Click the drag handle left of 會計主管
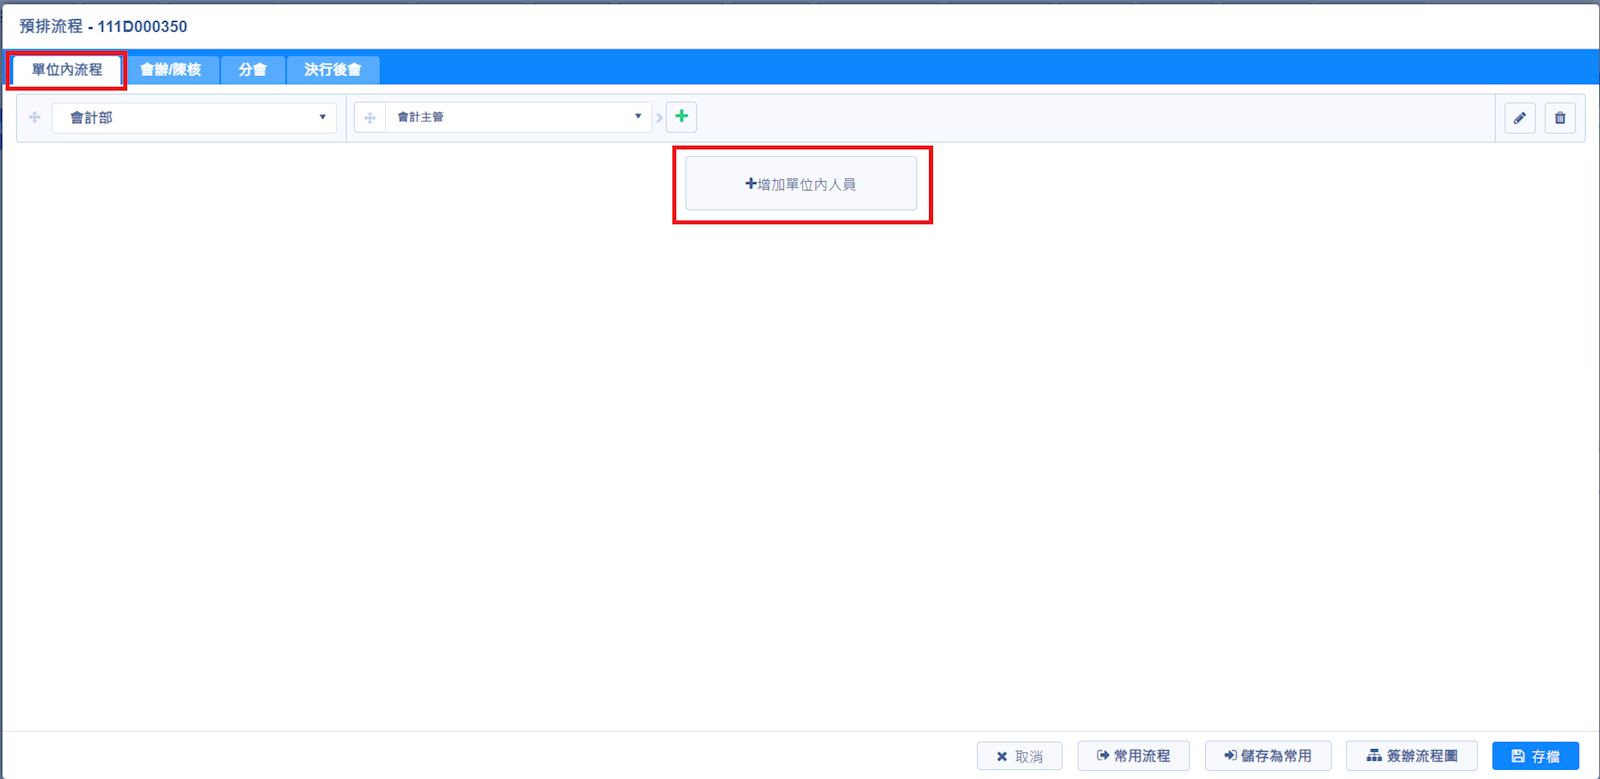This screenshot has height=779, width=1600. point(370,118)
